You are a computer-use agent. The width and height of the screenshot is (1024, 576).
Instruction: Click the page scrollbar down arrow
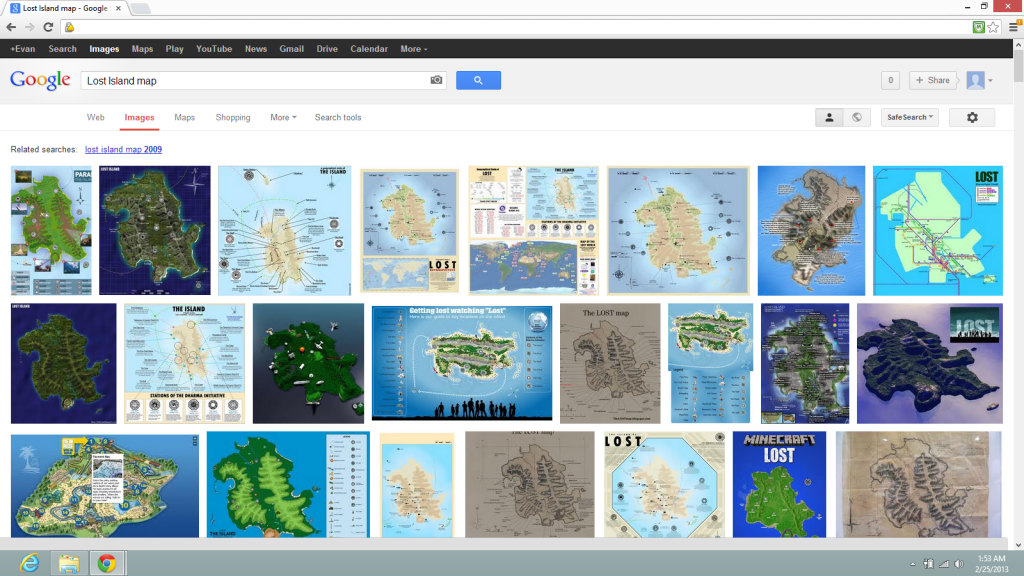coord(1018,545)
